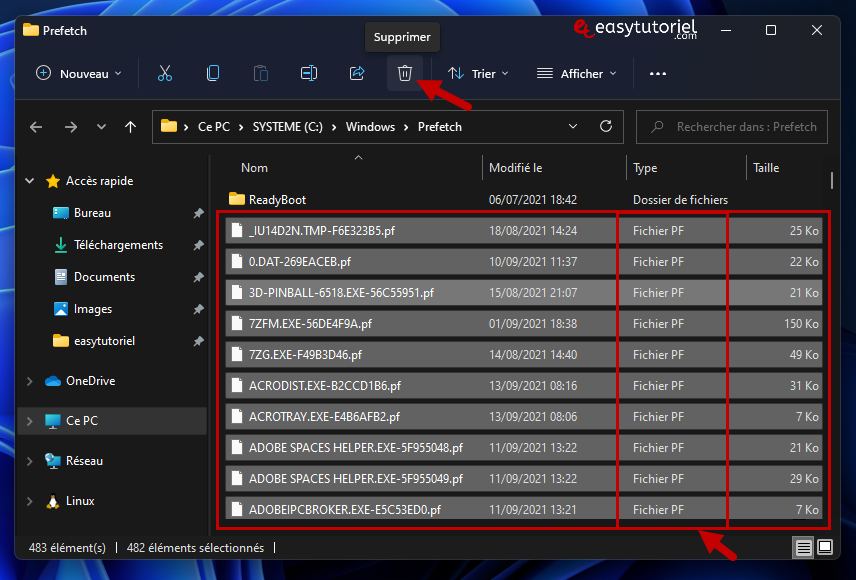Image resolution: width=856 pixels, height=580 pixels.
Task: Click Ce PC in the breadcrumb path
Action: coord(214,127)
